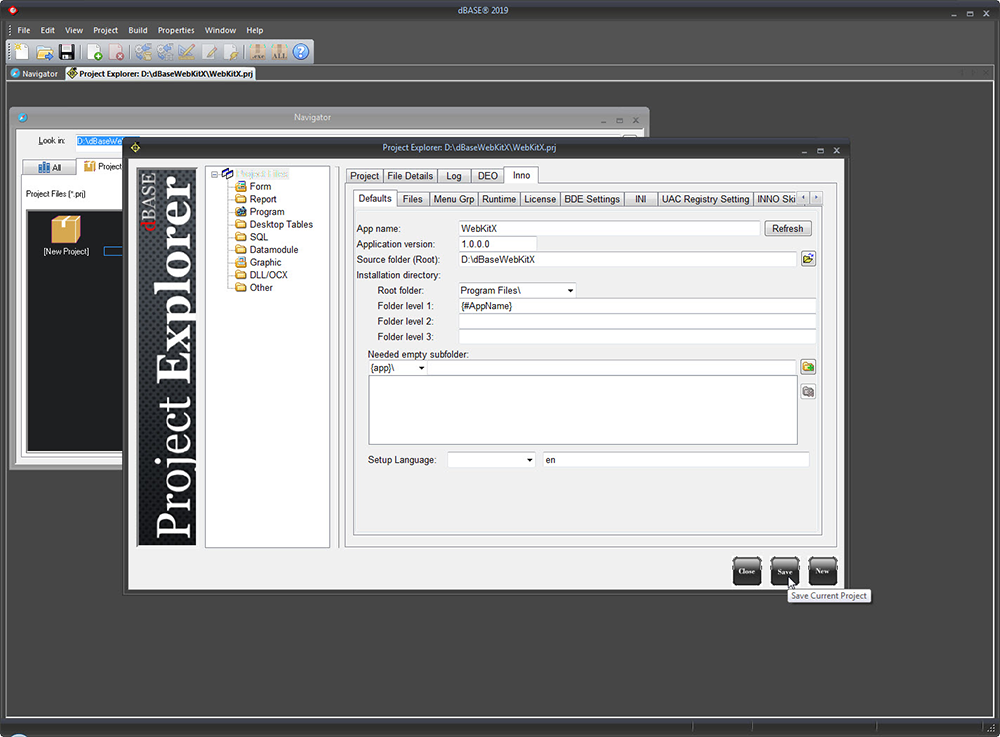Click the remove file (red X) toolbar icon
Image resolution: width=1000 pixels, height=737 pixels.
tap(116, 52)
